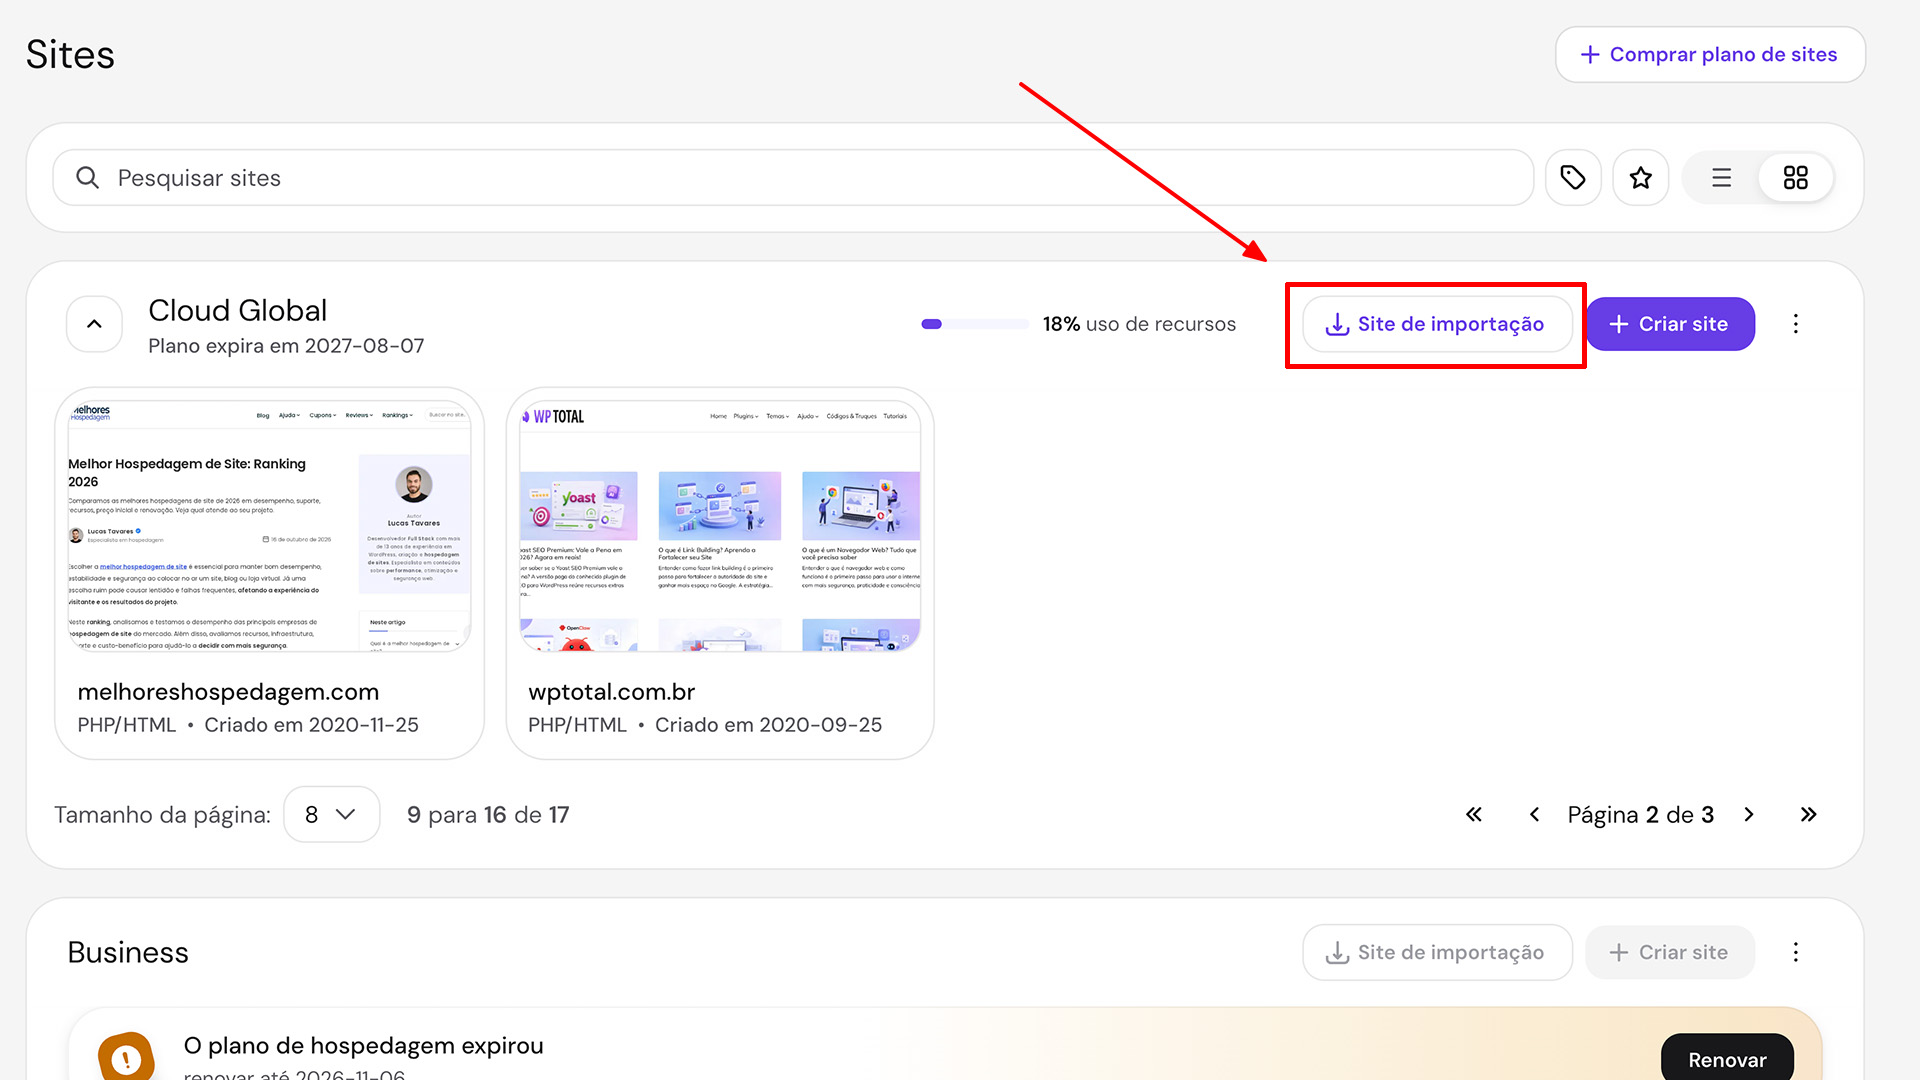Screen dimensions: 1920x1080
Task: Click Site de importação for Cloud Global
Action: click(x=1437, y=324)
